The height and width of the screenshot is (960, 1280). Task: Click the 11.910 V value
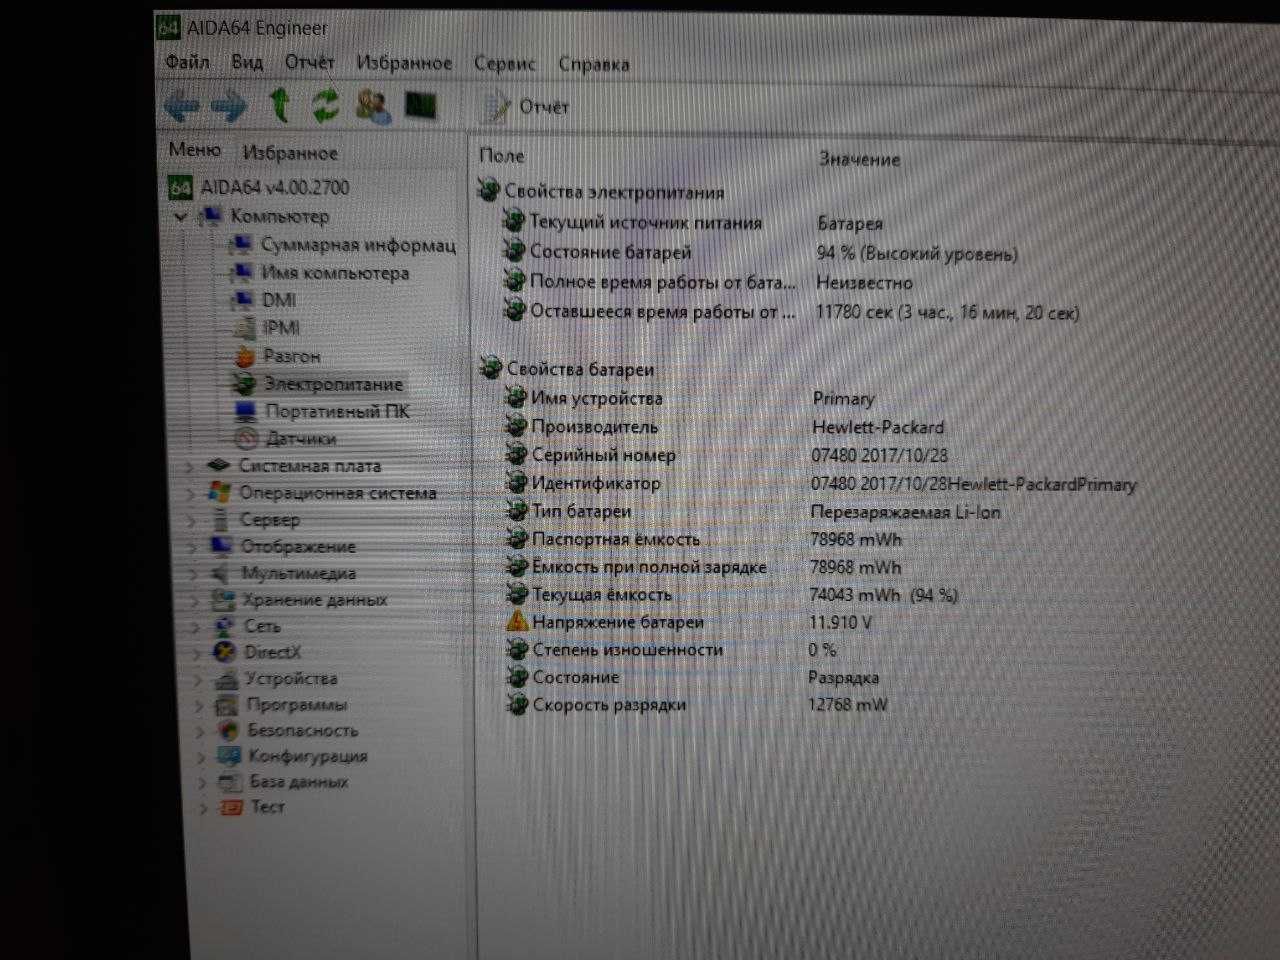[840, 622]
